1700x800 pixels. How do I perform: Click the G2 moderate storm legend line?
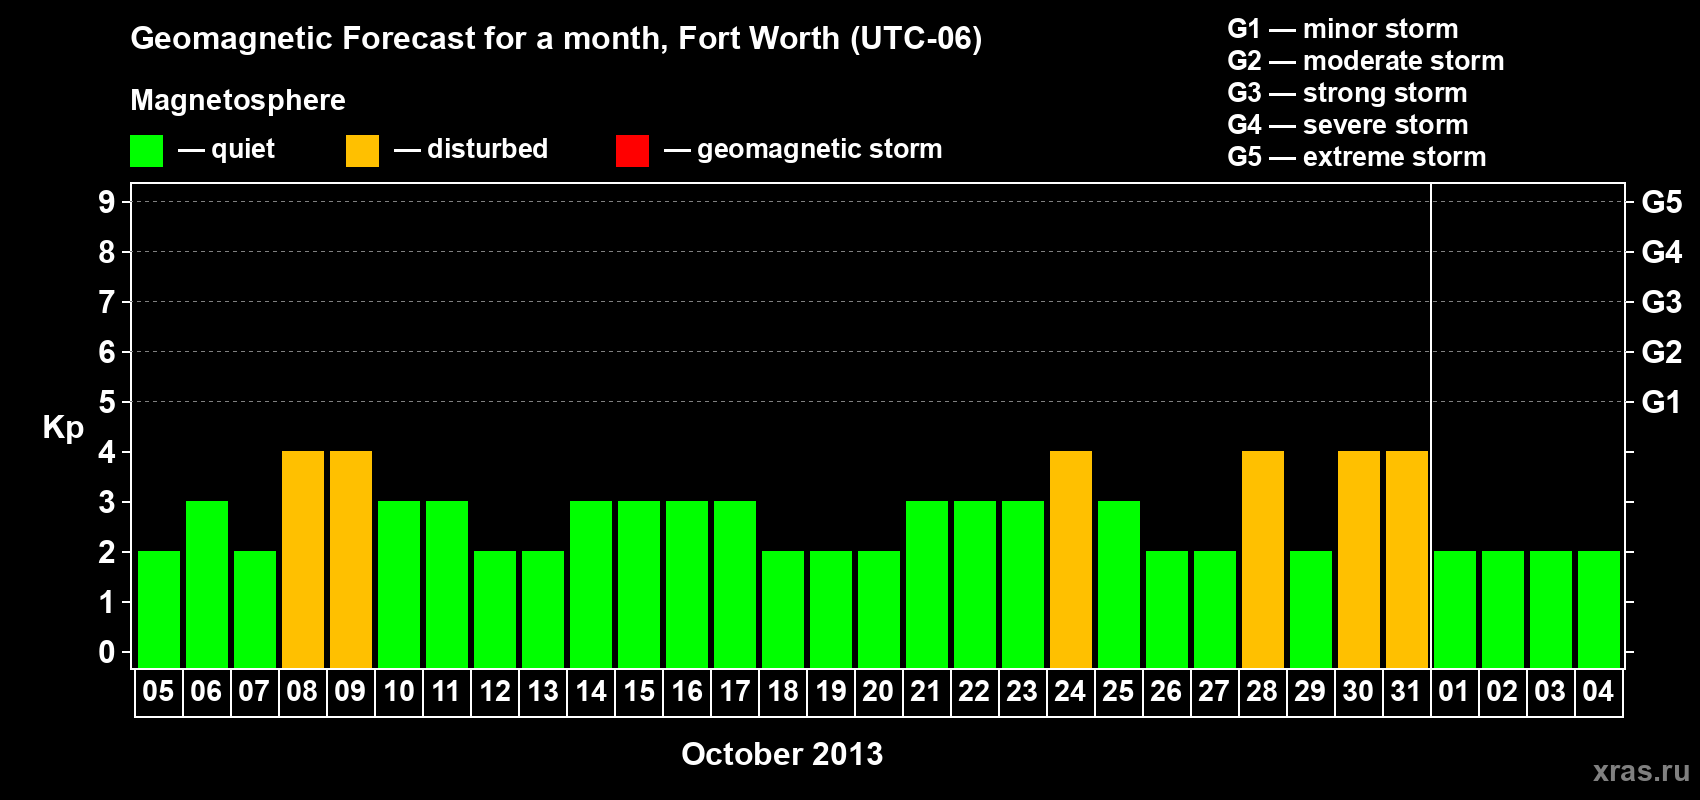pos(1366,61)
